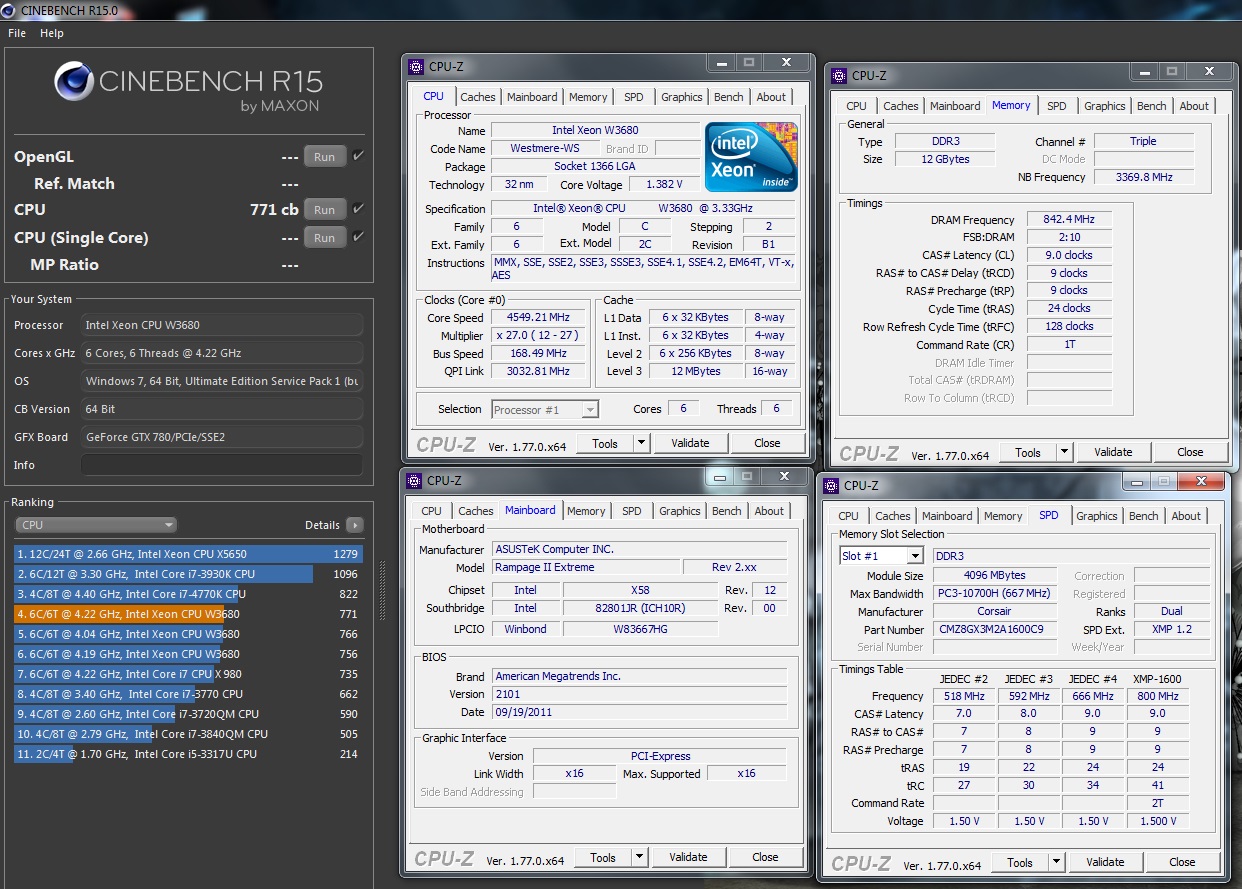Image resolution: width=1242 pixels, height=889 pixels.
Task: Click the Cinebench sphere logo
Action: pos(74,83)
